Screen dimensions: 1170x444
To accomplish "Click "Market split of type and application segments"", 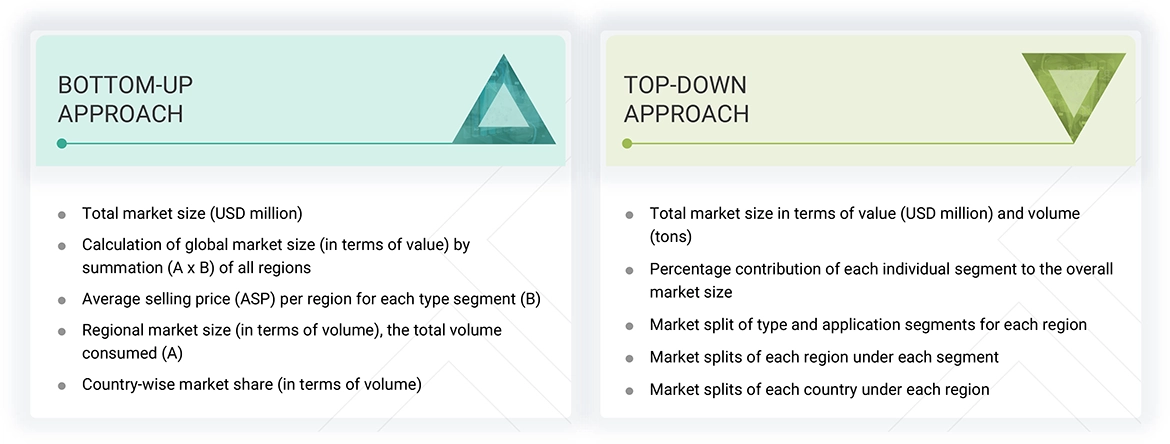I will tap(868, 325).
